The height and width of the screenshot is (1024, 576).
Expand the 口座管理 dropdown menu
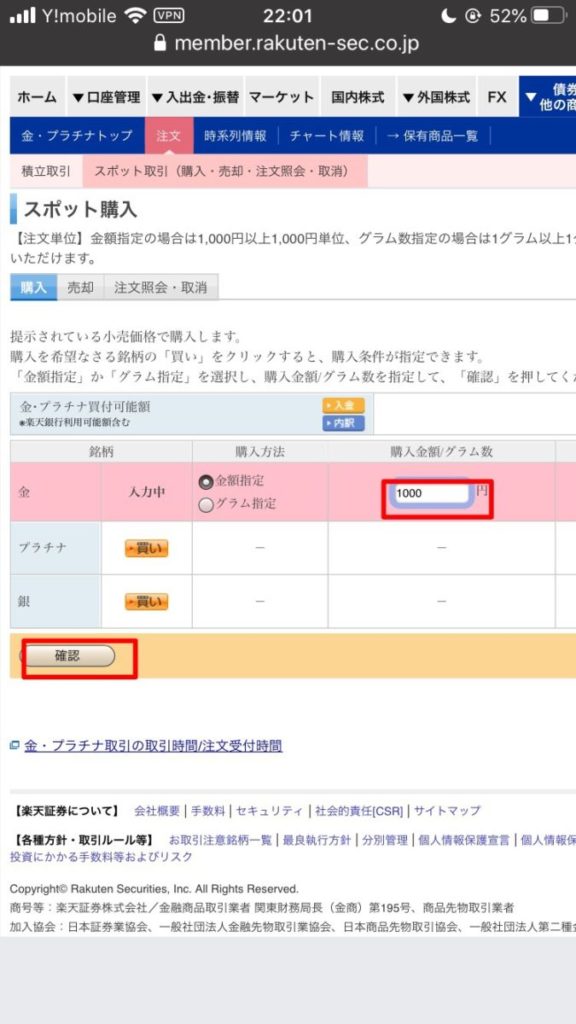[x=106, y=97]
